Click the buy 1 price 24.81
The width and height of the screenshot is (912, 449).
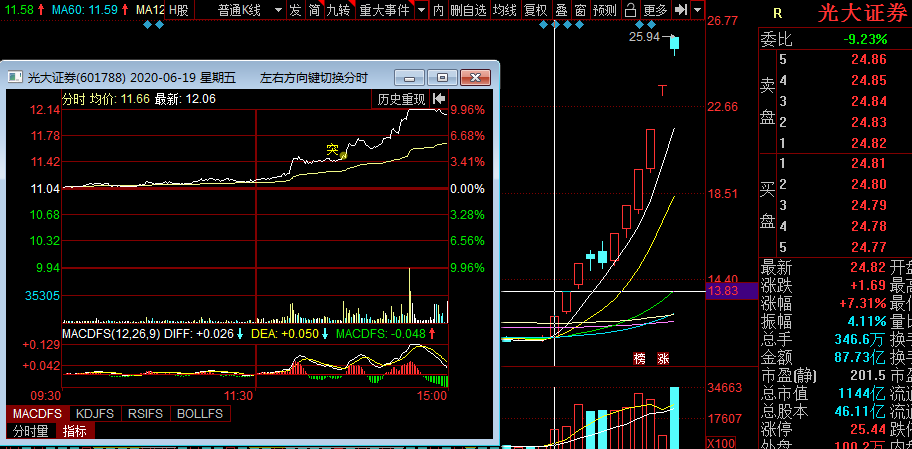click(x=869, y=163)
